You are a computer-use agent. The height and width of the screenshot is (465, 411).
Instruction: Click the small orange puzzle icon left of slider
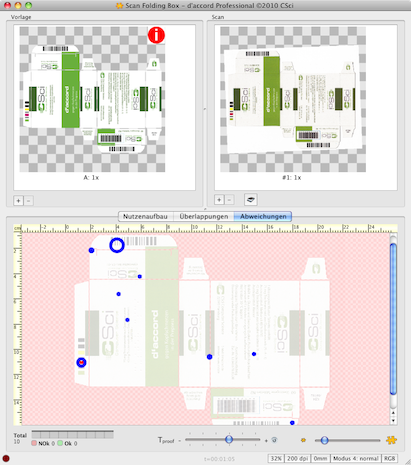303,440
